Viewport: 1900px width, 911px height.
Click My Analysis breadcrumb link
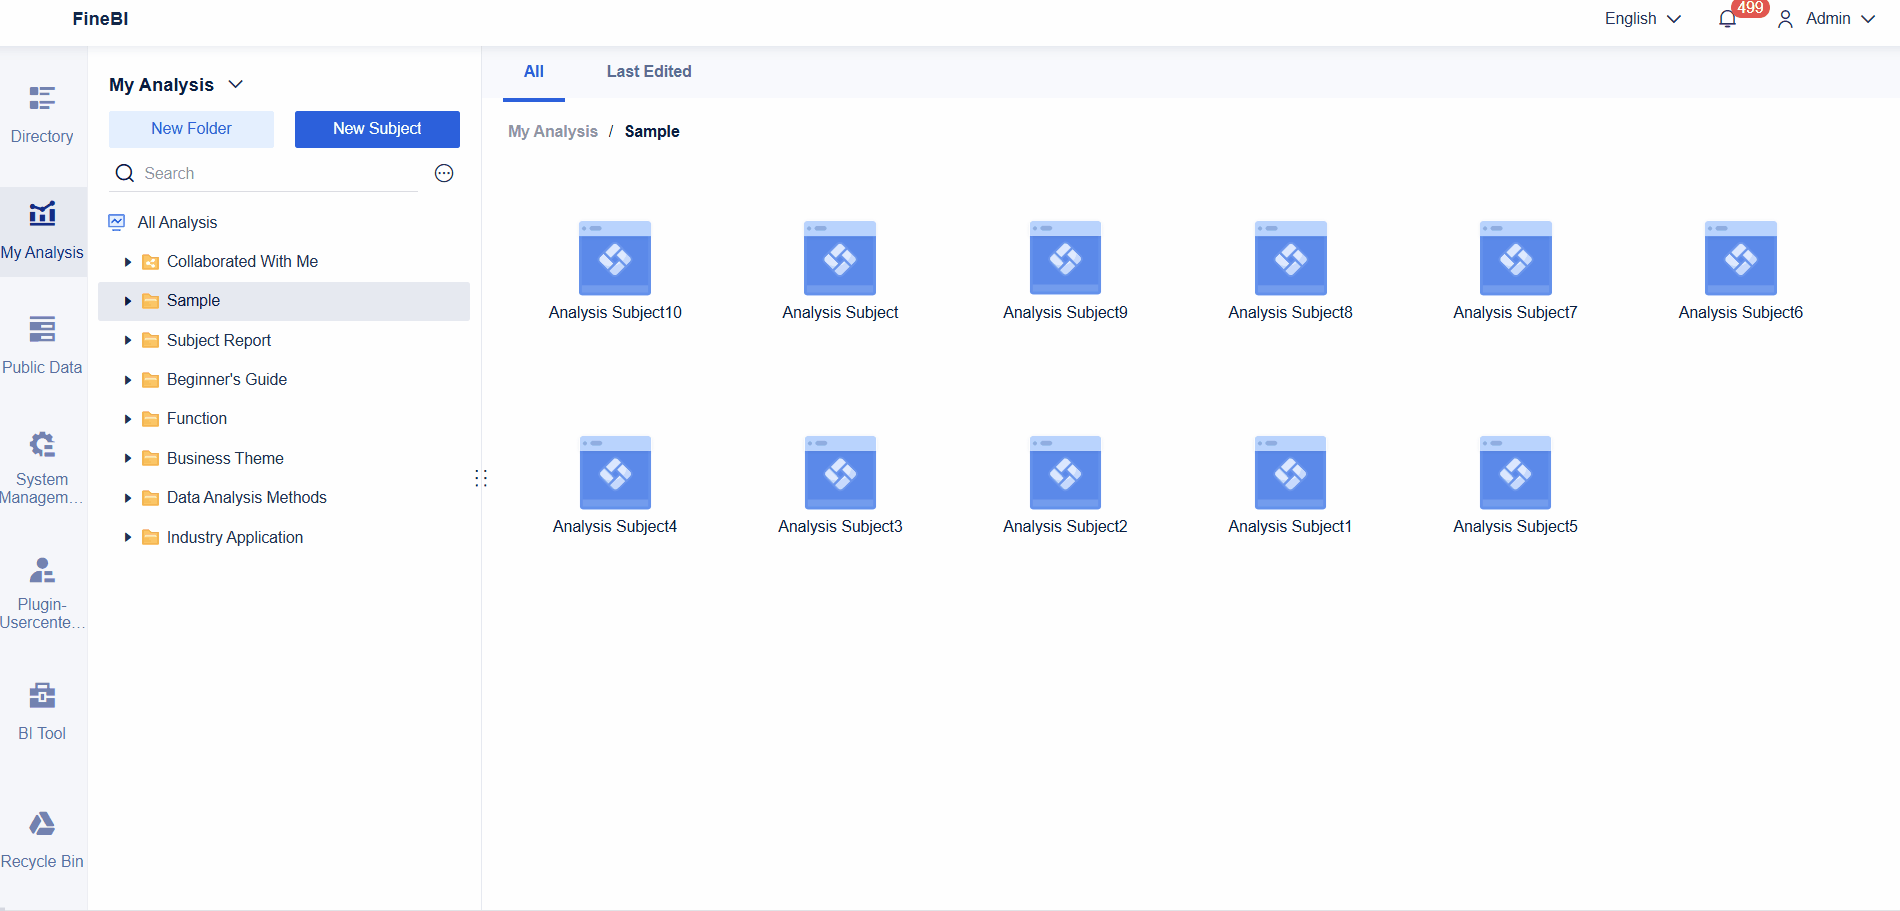[x=553, y=131]
